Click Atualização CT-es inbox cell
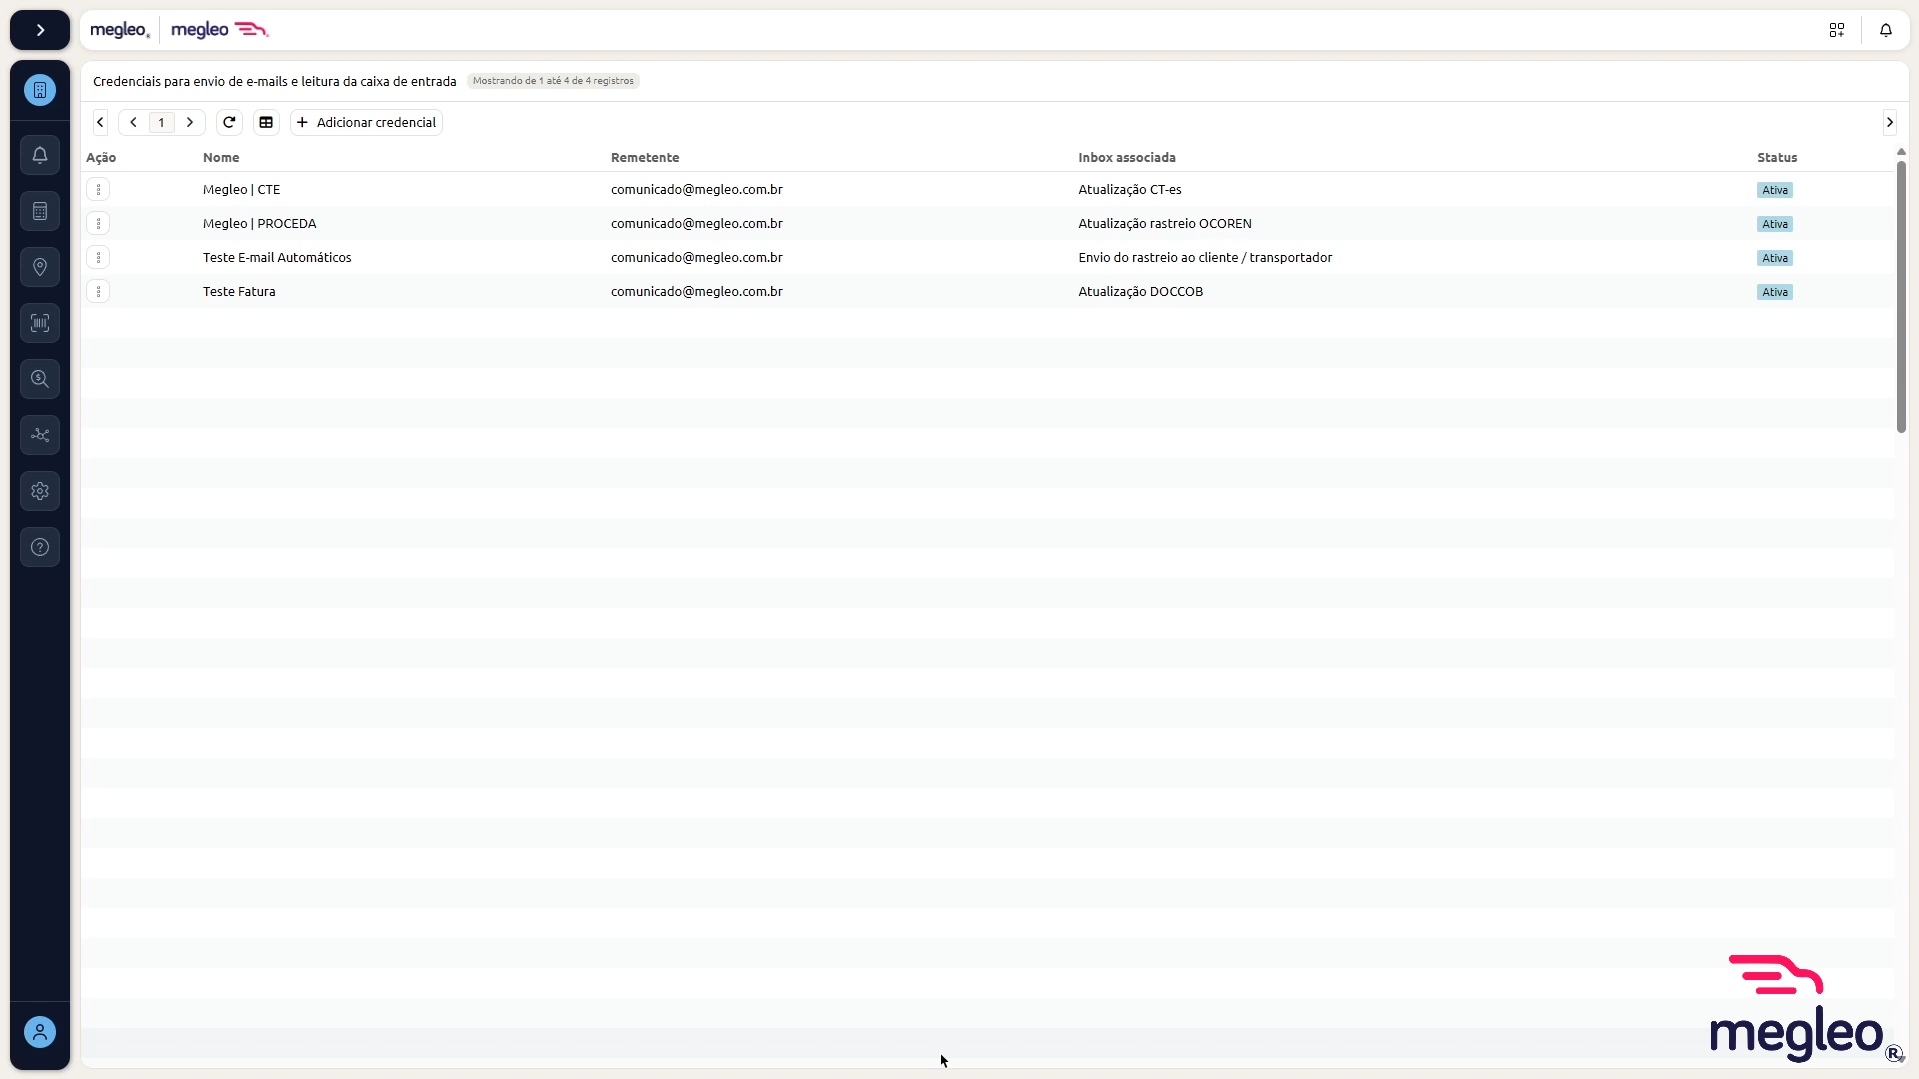The width and height of the screenshot is (1919, 1079). click(x=1130, y=189)
